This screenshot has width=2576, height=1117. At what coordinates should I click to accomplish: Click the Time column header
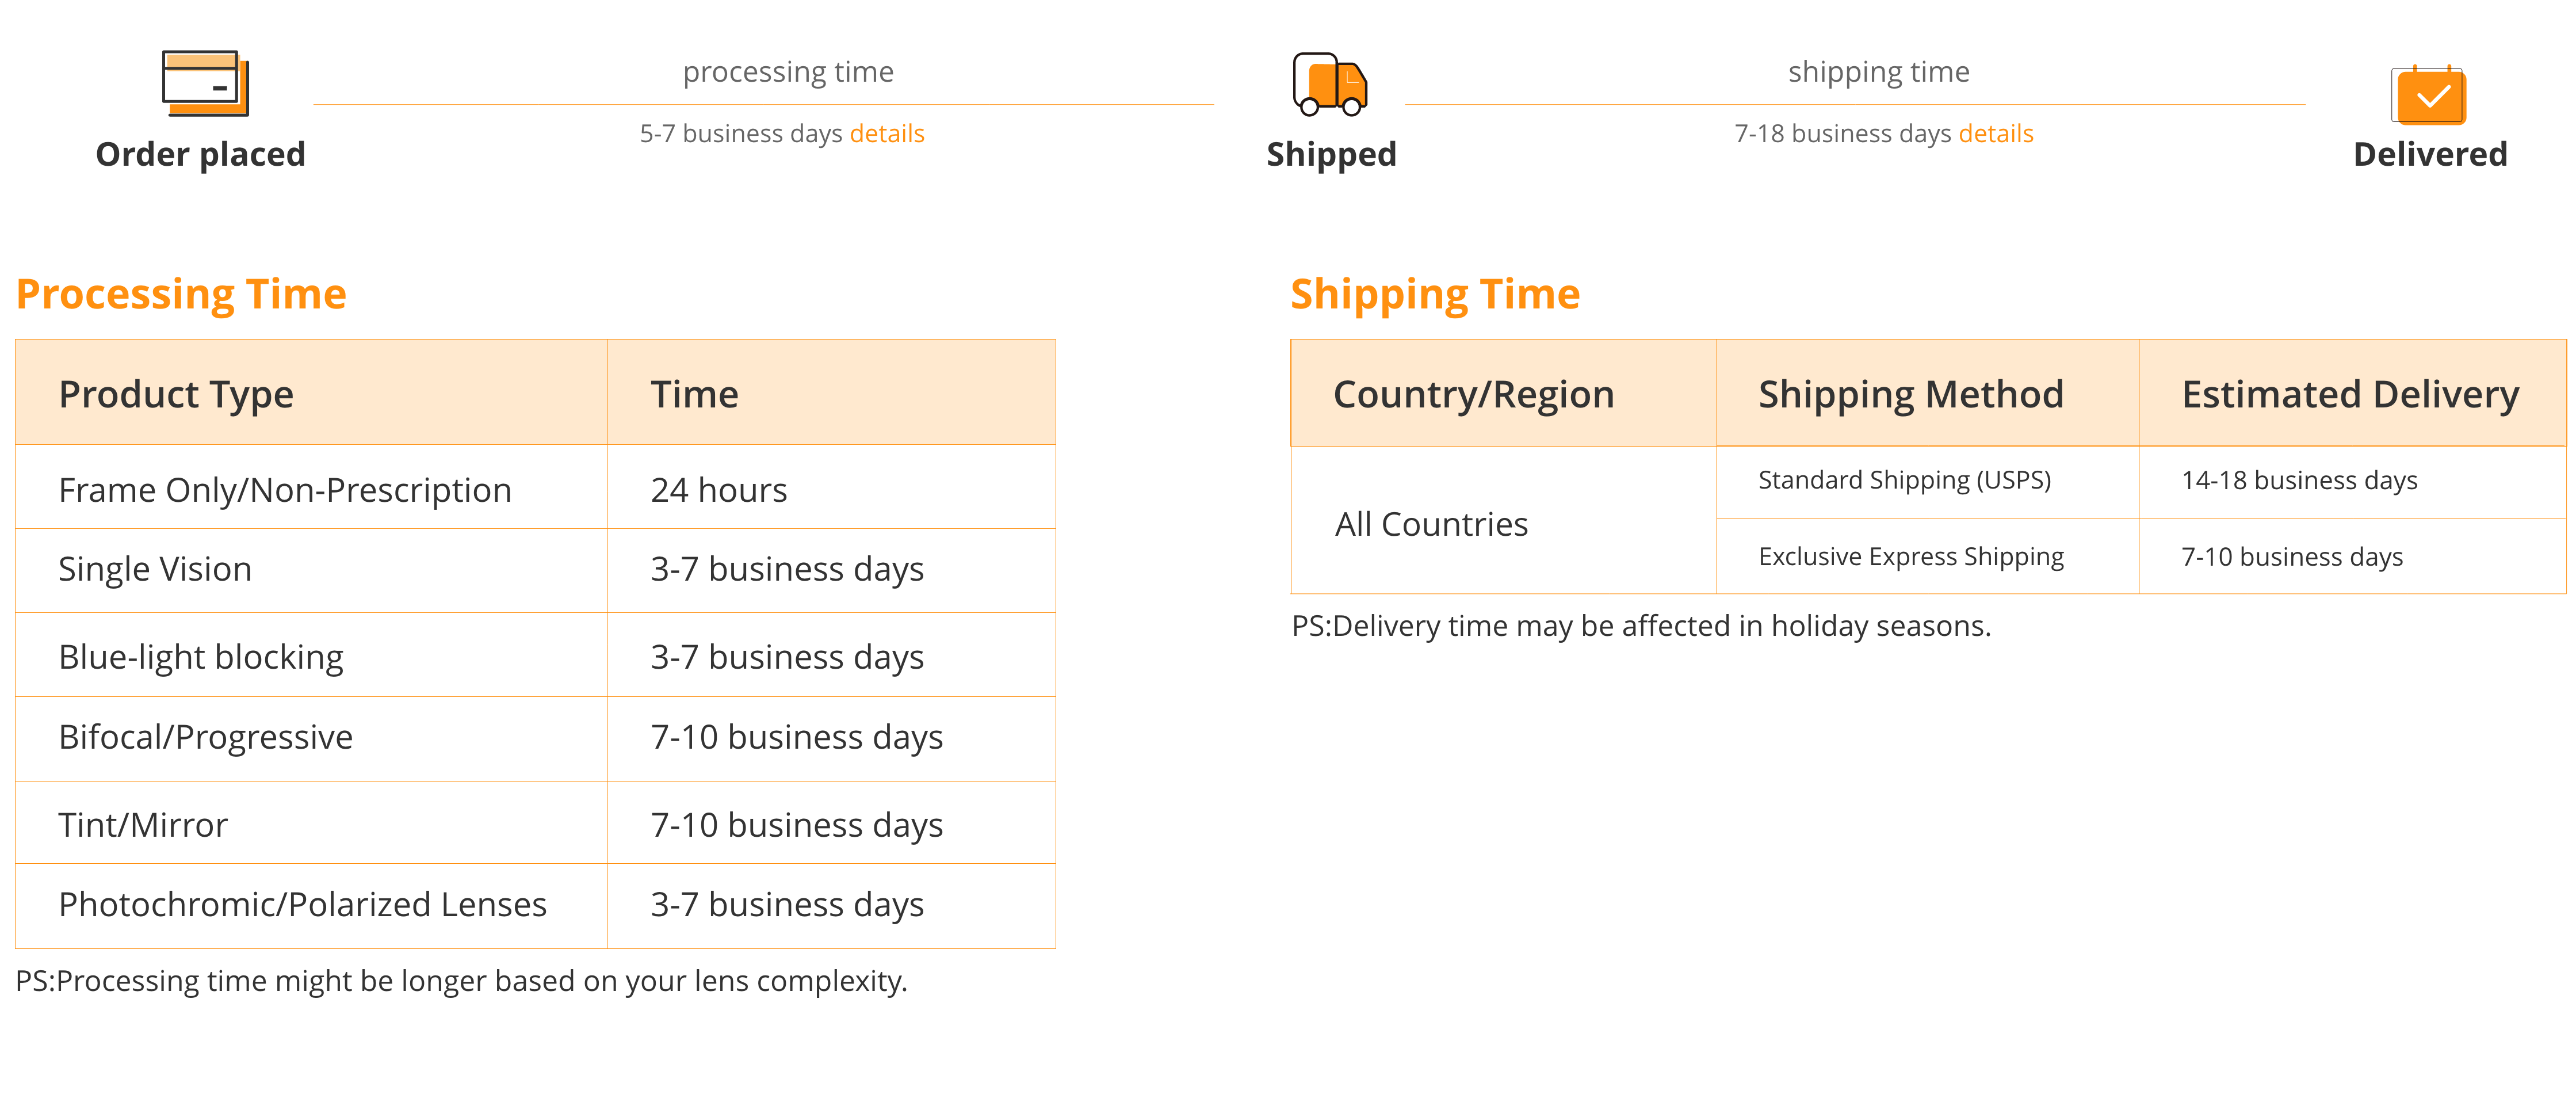[x=831, y=393]
